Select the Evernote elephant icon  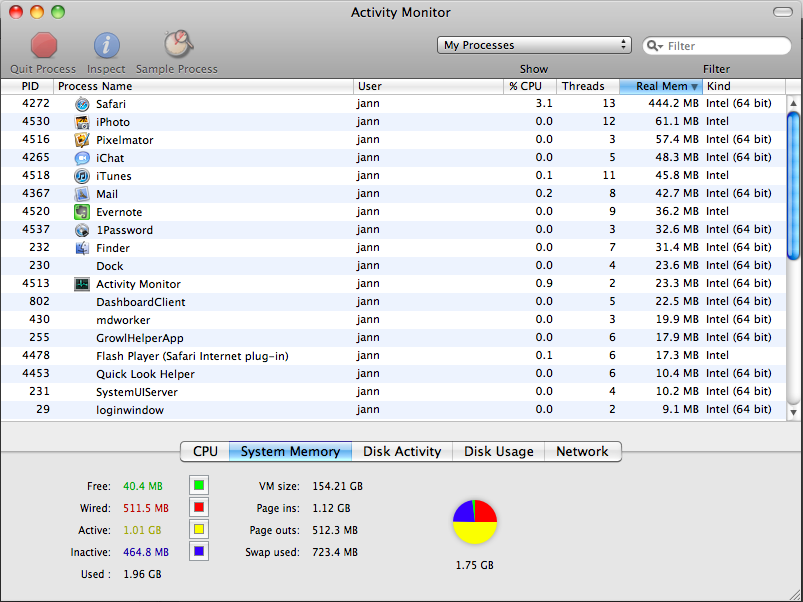click(x=82, y=211)
